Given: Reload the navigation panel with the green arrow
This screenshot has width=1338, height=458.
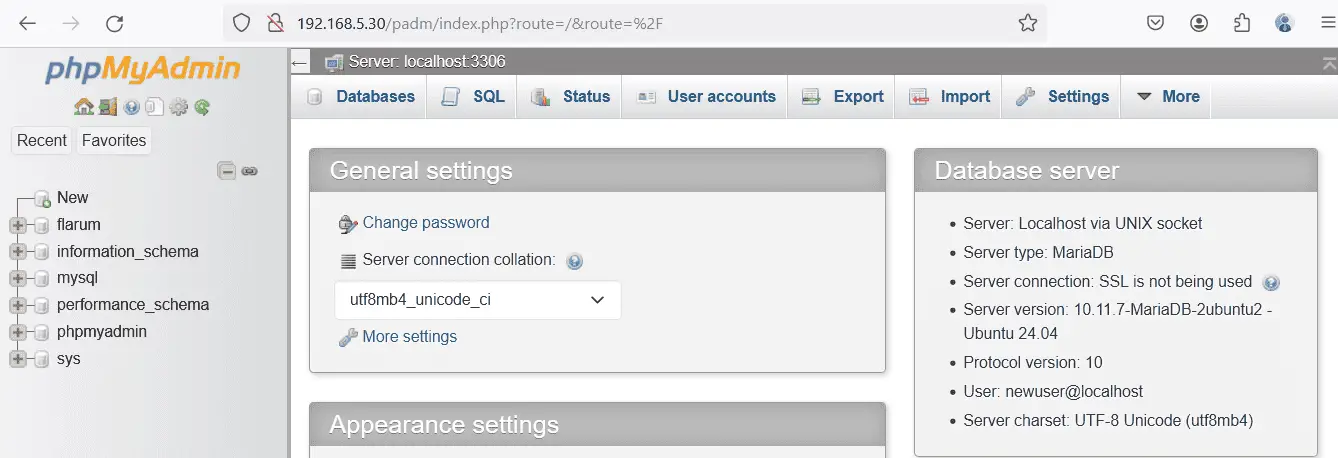Looking at the screenshot, I should click(x=202, y=107).
